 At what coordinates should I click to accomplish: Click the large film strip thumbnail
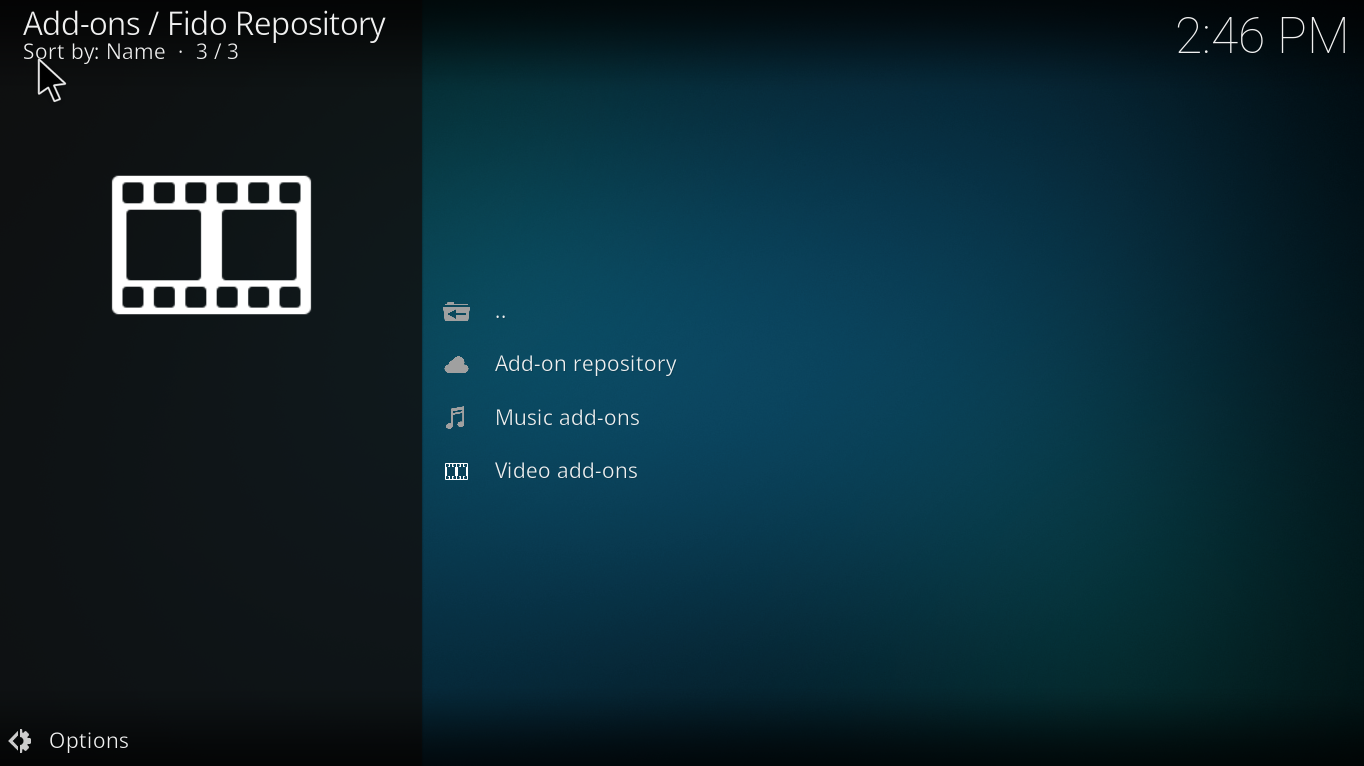(x=211, y=245)
